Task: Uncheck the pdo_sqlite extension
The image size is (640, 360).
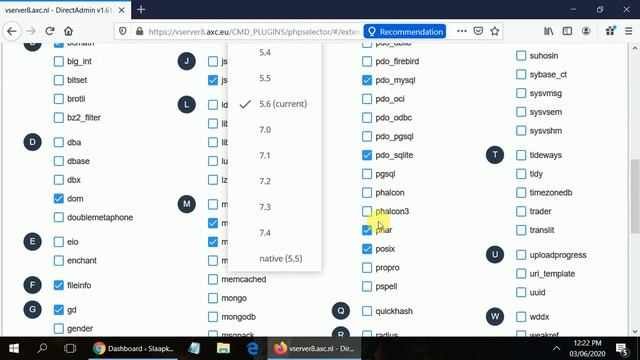Action: point(367,155)
